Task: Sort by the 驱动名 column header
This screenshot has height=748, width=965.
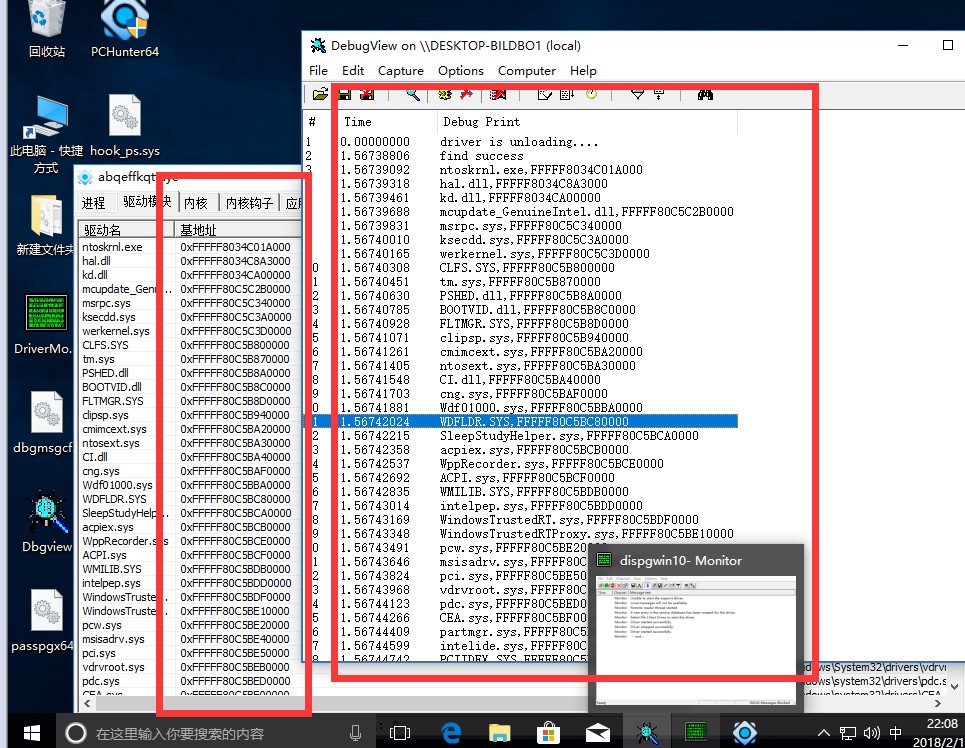Action: pyautogui.click(x=126, y=230)
